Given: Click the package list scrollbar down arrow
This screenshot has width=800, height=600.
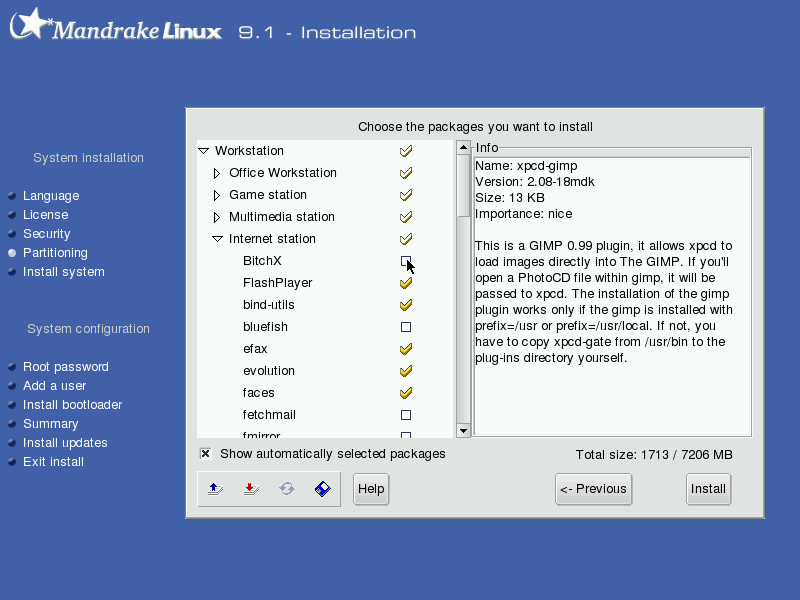Looking at the screenshot, I should tap(463, 431).
